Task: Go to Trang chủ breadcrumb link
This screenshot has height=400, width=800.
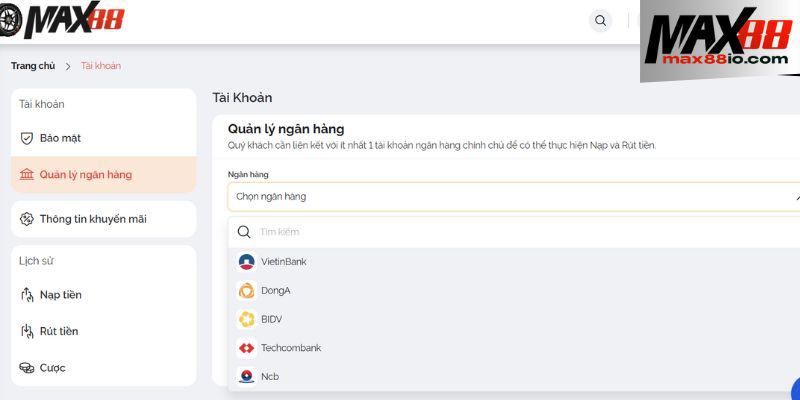Action: coord(33,66)
